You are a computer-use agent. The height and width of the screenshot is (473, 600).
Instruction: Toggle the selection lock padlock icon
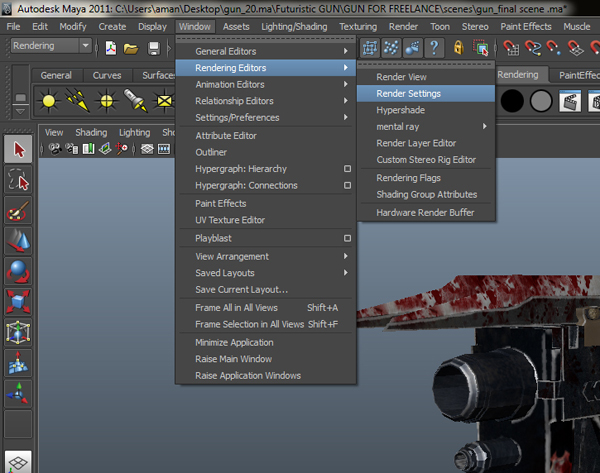[458, 48]
